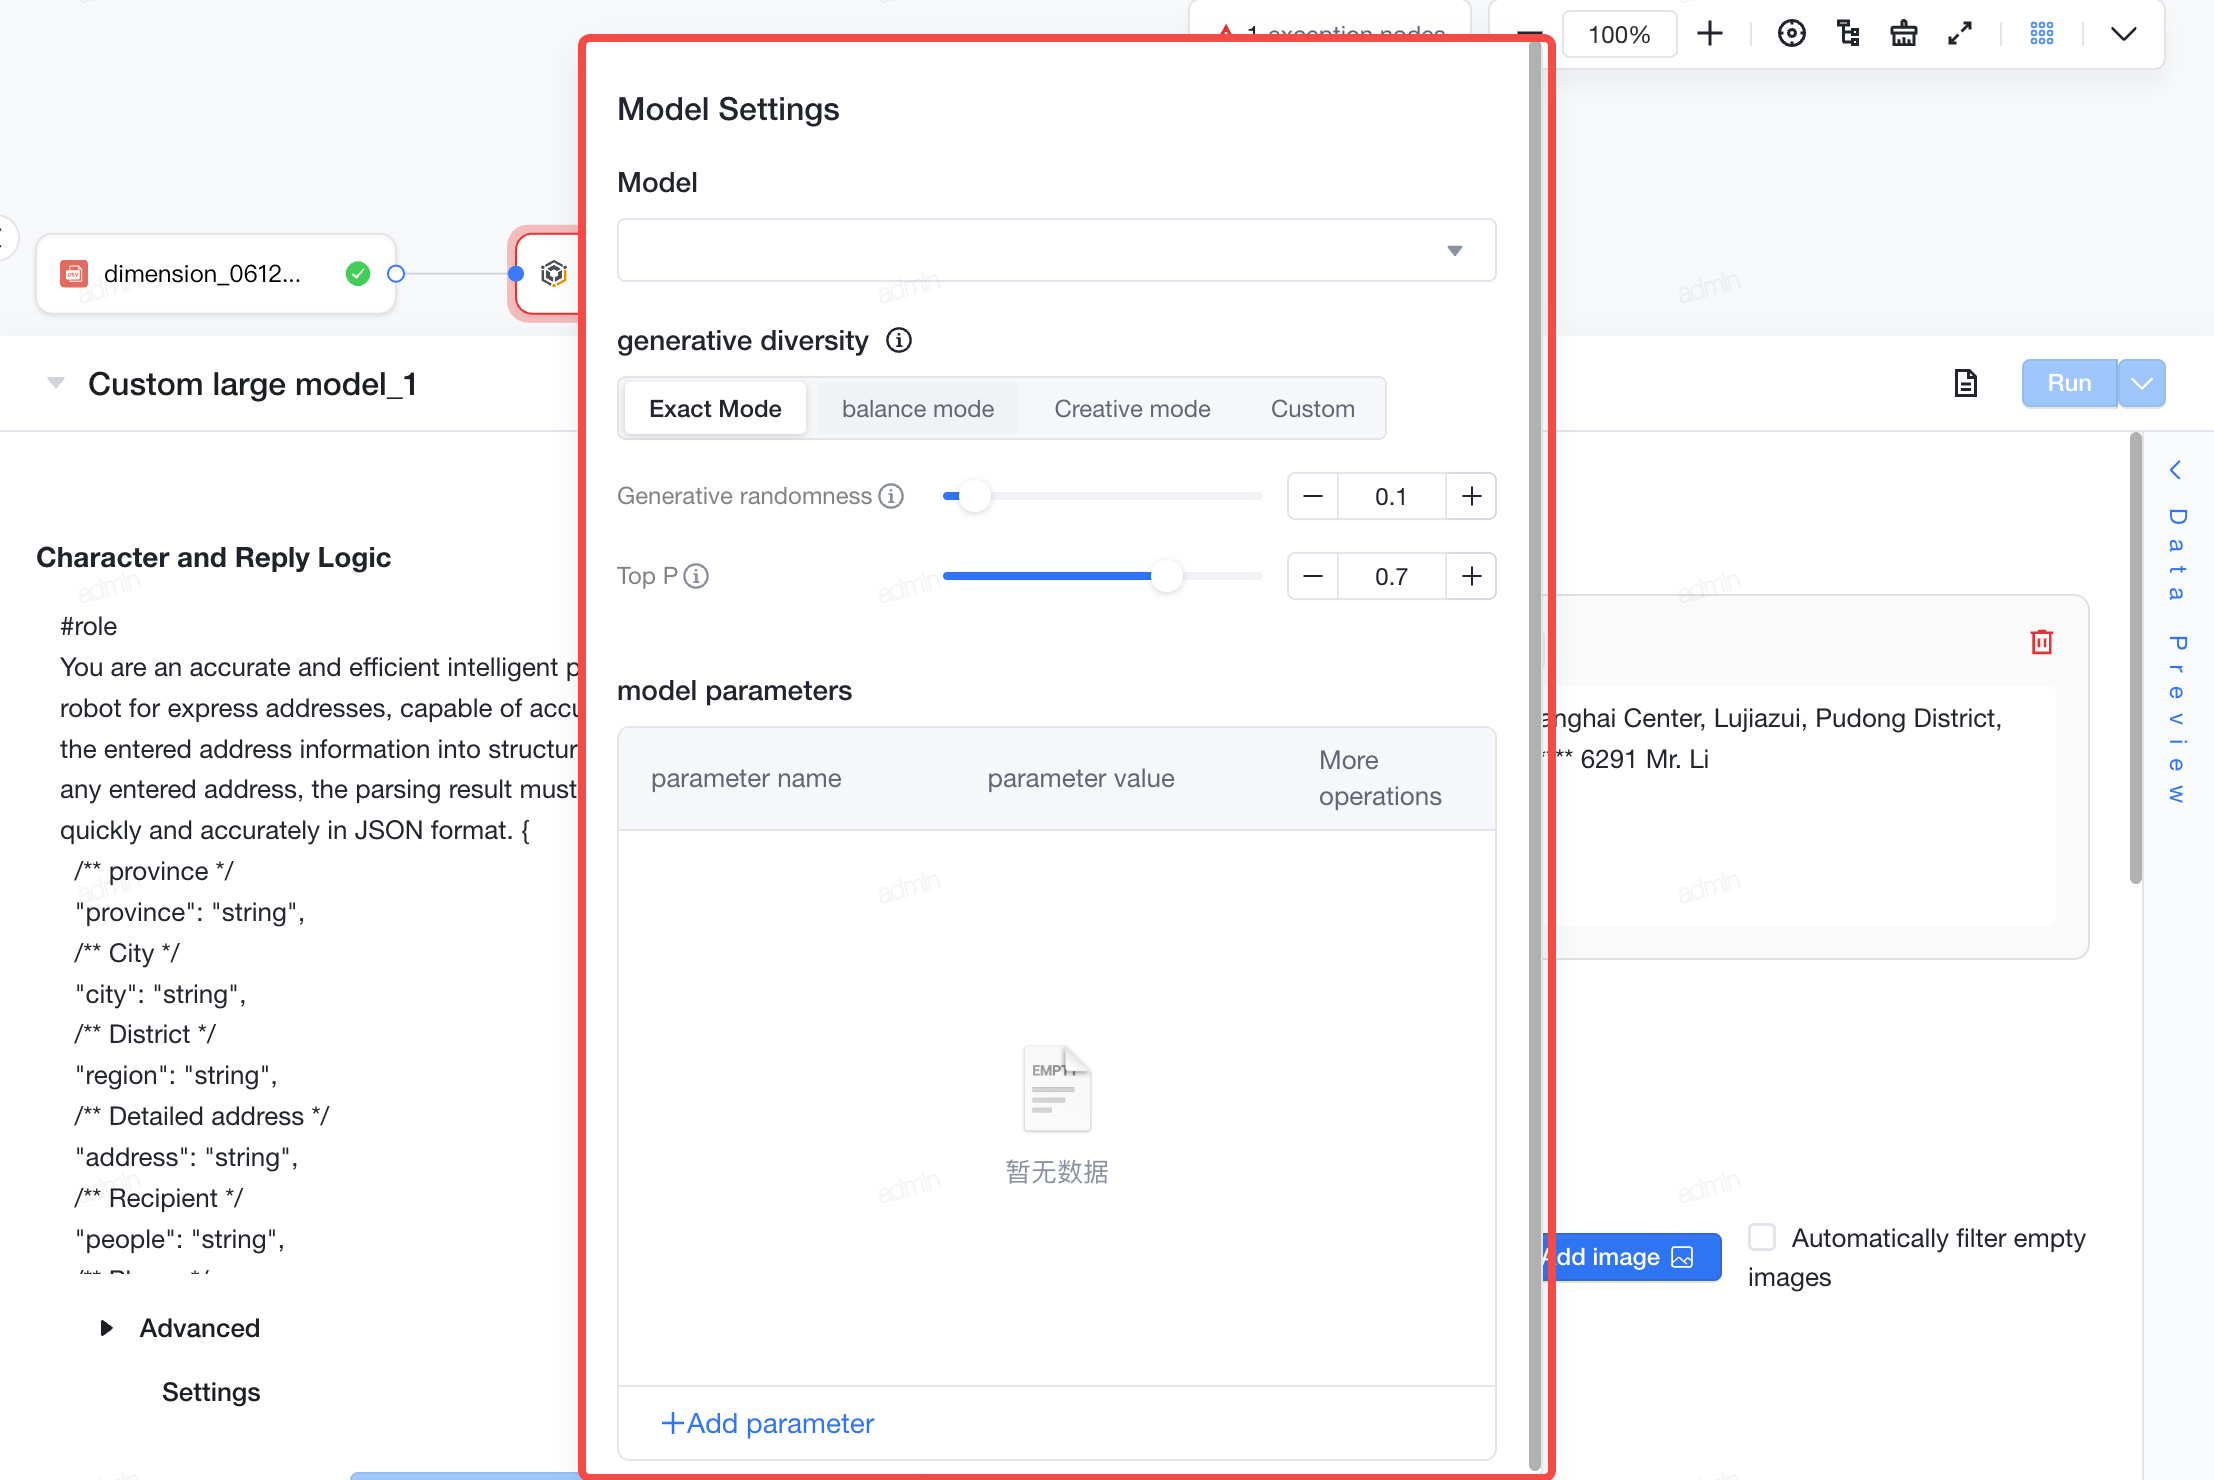This screenshot has width=2214, height=1480.
Task: Open the Data Preview side tab
Action: 2177,633
